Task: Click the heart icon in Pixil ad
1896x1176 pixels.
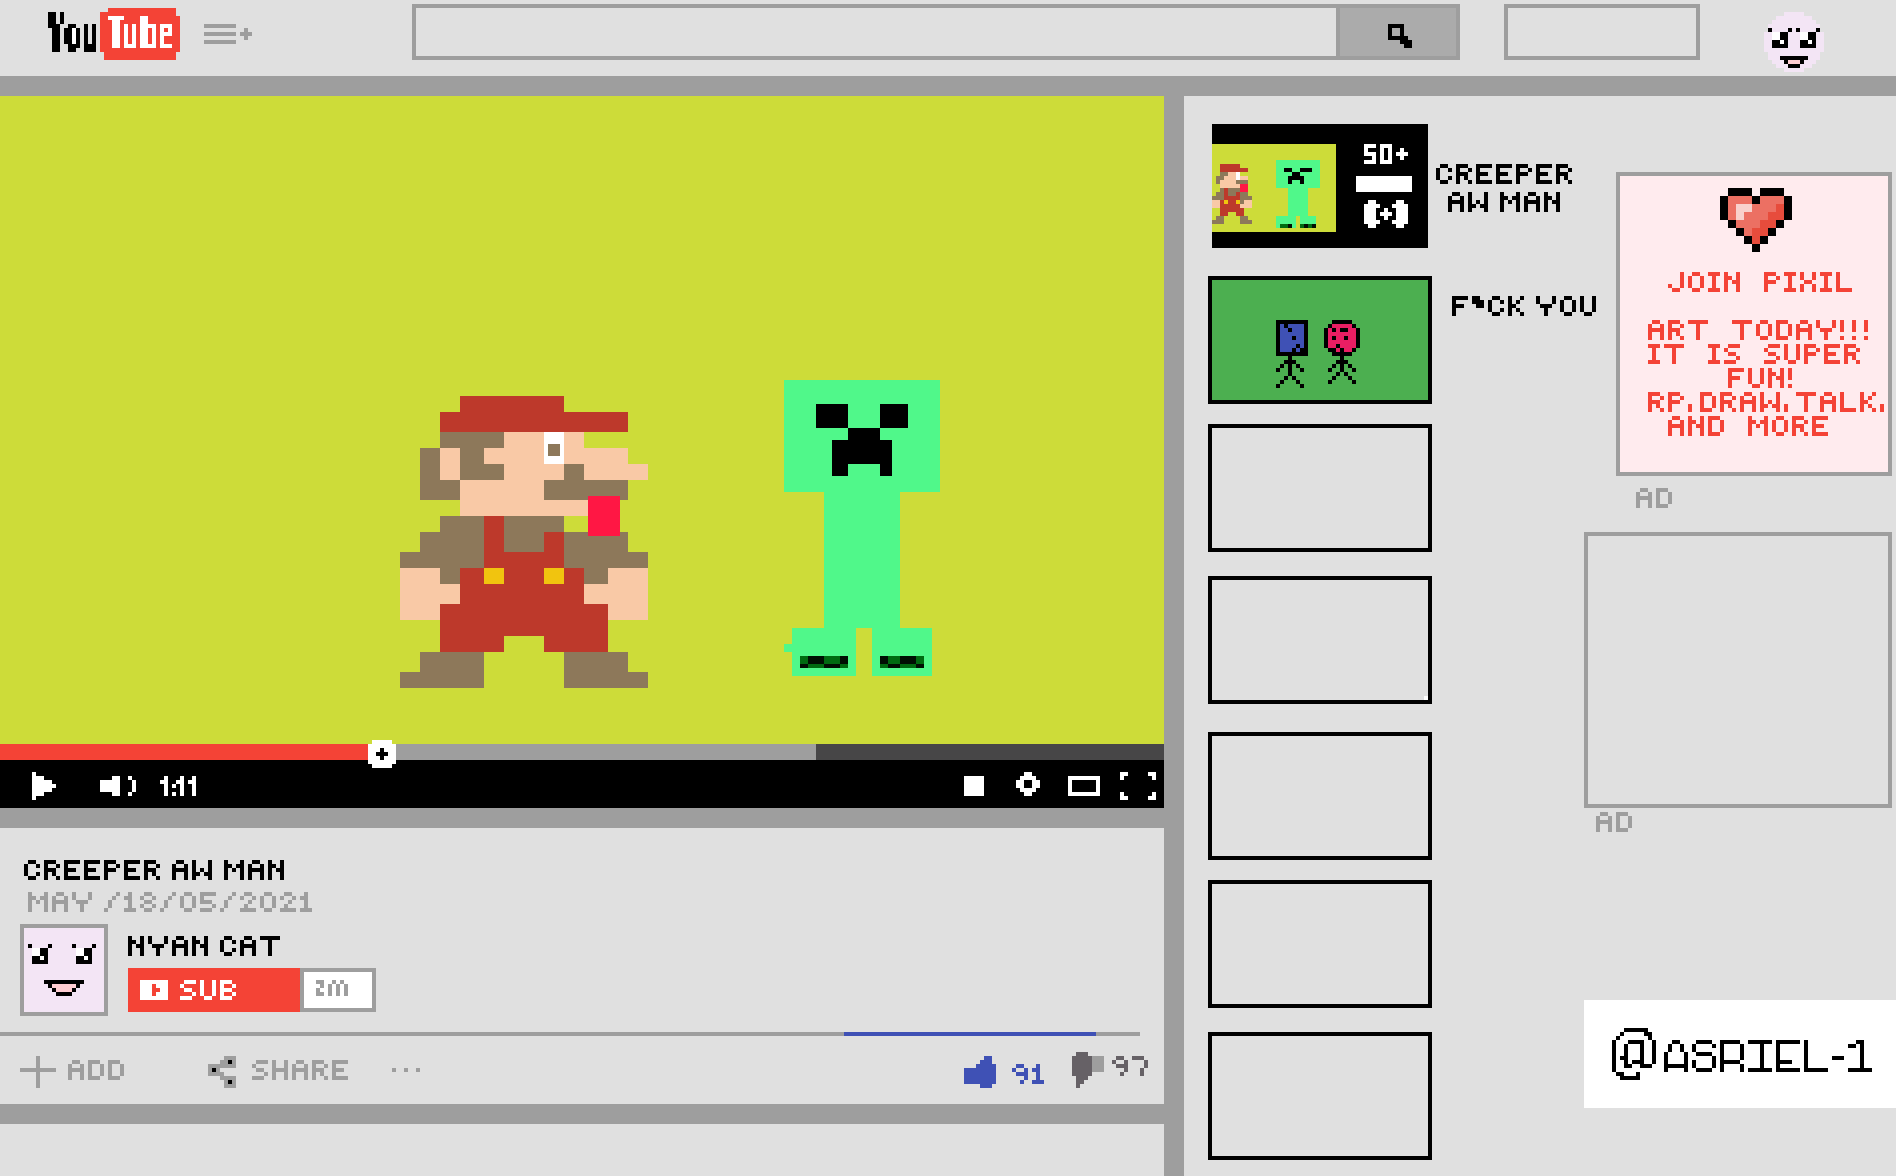Action: pos(1756,217)
